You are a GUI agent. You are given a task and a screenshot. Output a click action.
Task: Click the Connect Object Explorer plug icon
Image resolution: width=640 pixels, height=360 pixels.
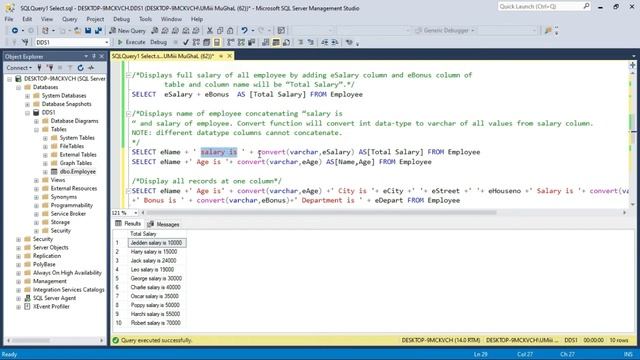click(40, 68)
